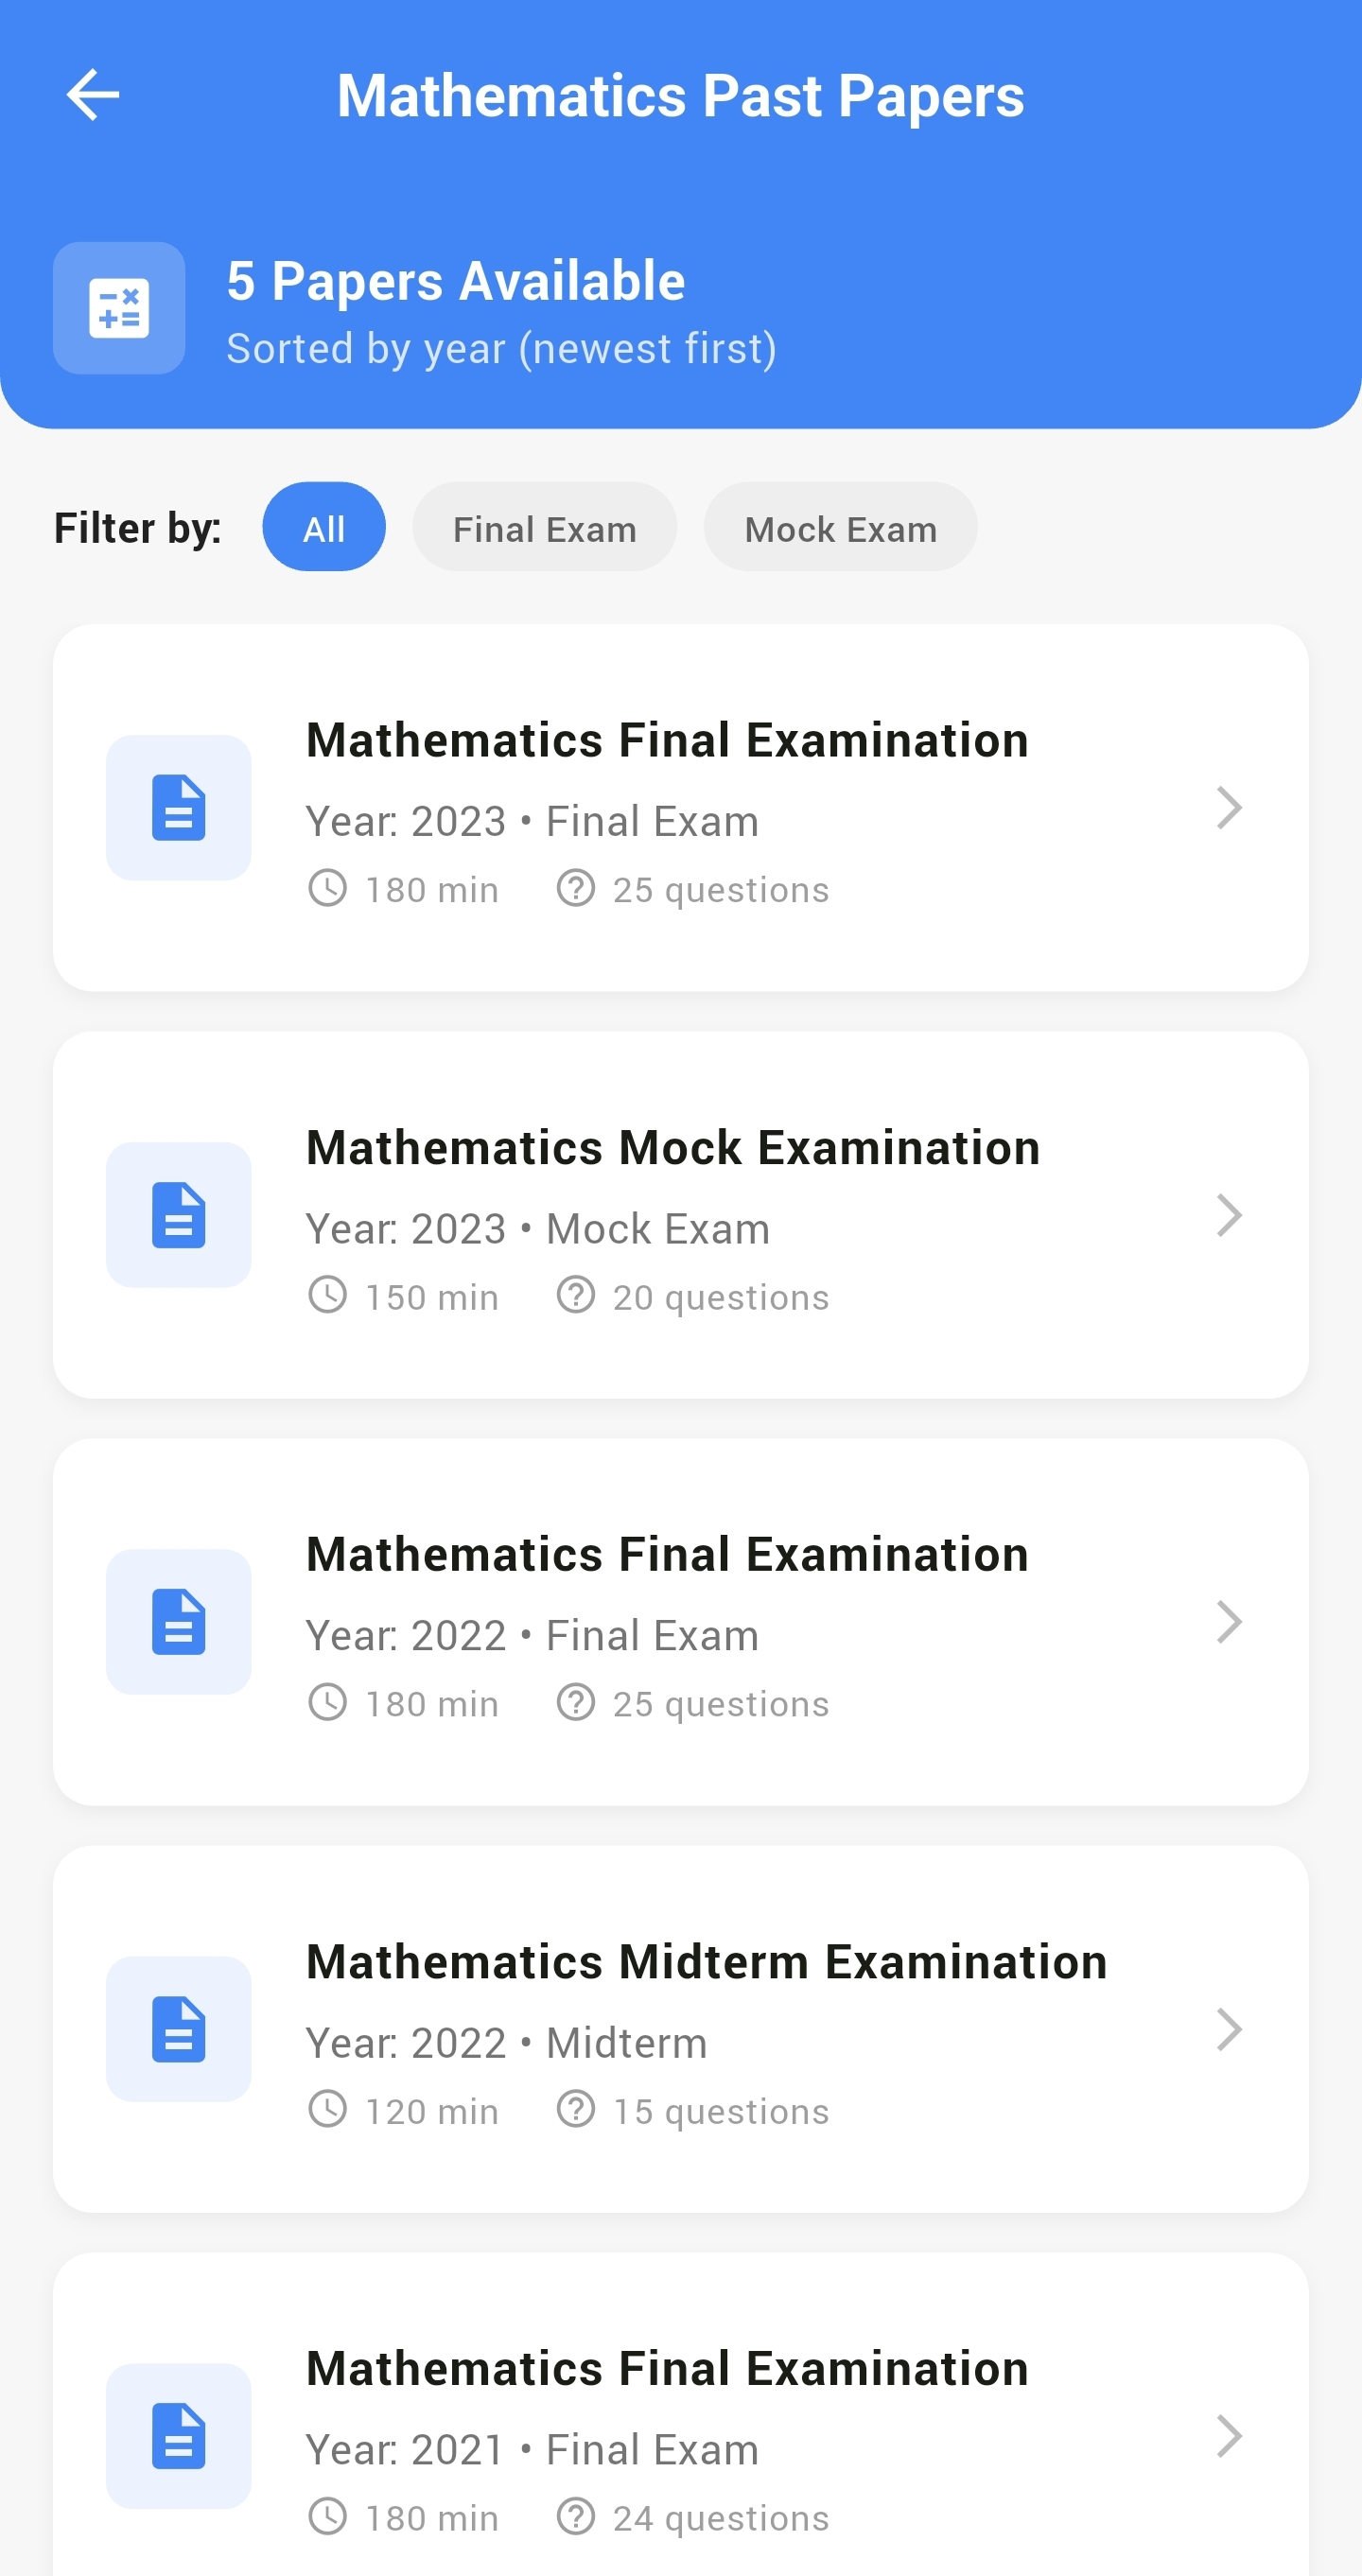The height and width of the screenshot is (2576, 1362).
Task: Tap the back arrow icon
Action: coord(93,95)
